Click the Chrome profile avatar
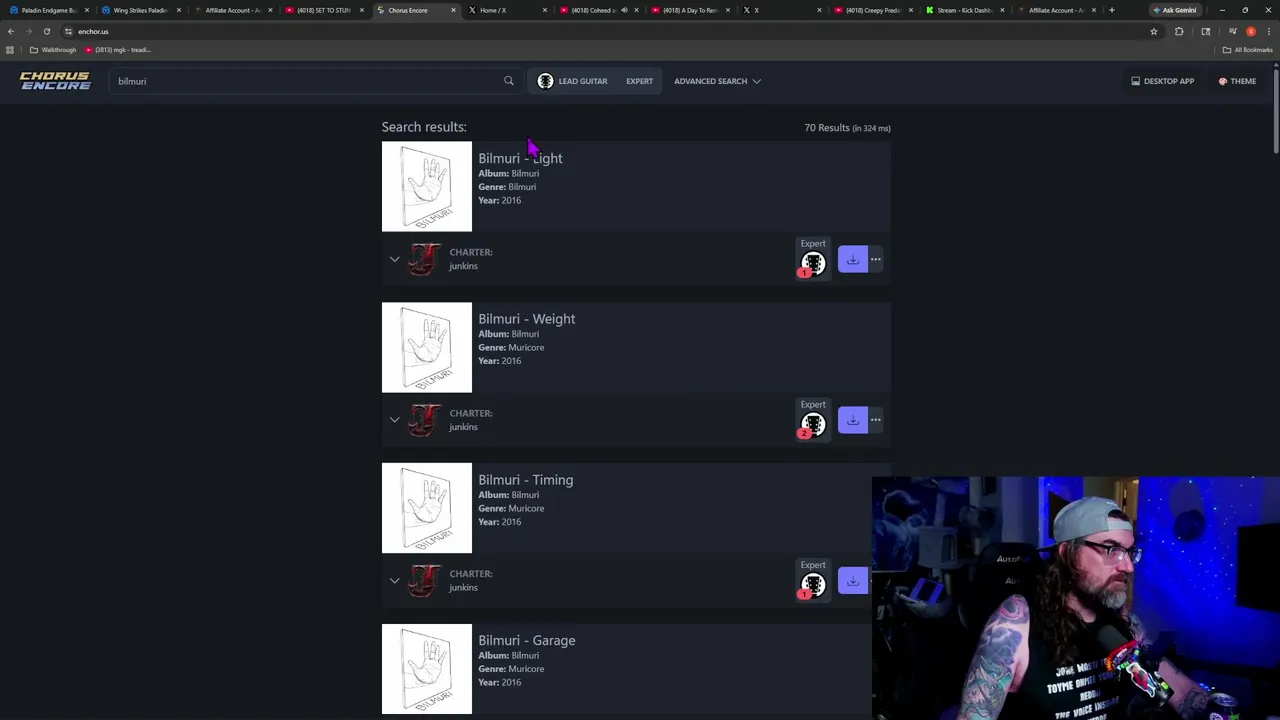Image resolution: width=1280 pixels, height=720 pixels. coord(1250,31)
